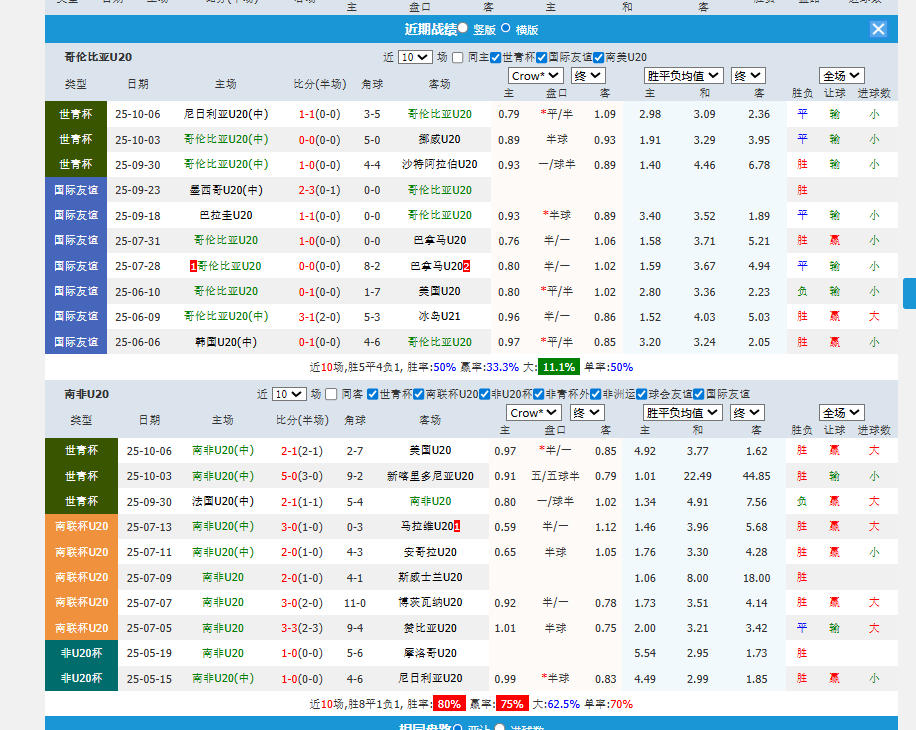The height and width of the screenshot is (730, 916).
Task: Open the Crow* dropdown in 南非U20 section
Action: [x=534, y=413]
